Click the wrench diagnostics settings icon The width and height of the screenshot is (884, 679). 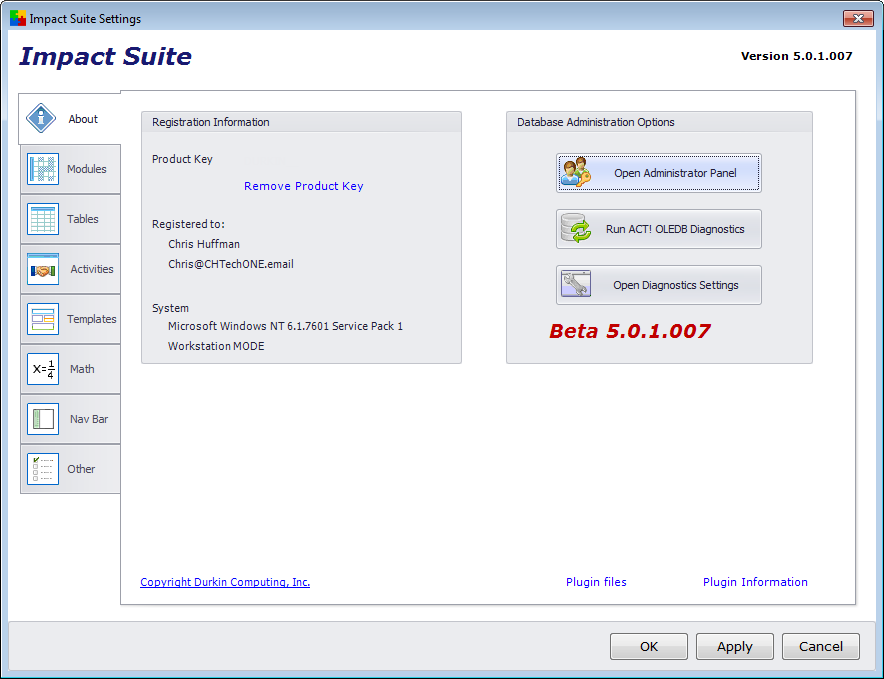pos(576,284)
